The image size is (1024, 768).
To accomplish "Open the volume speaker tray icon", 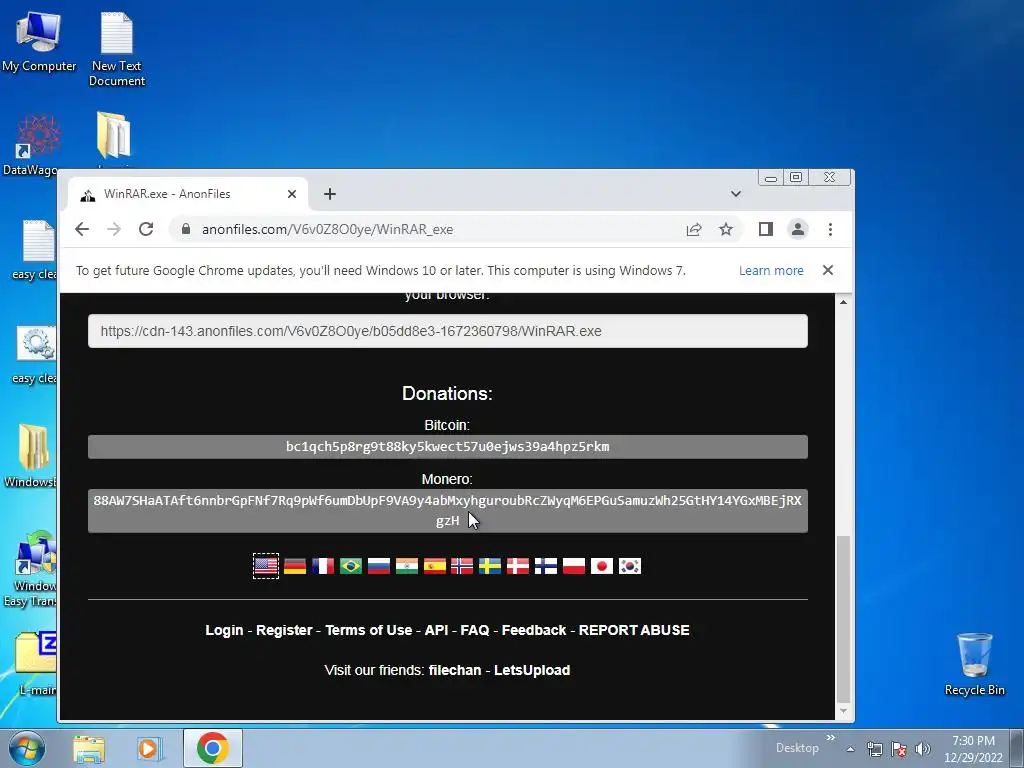I will [922, 749].
